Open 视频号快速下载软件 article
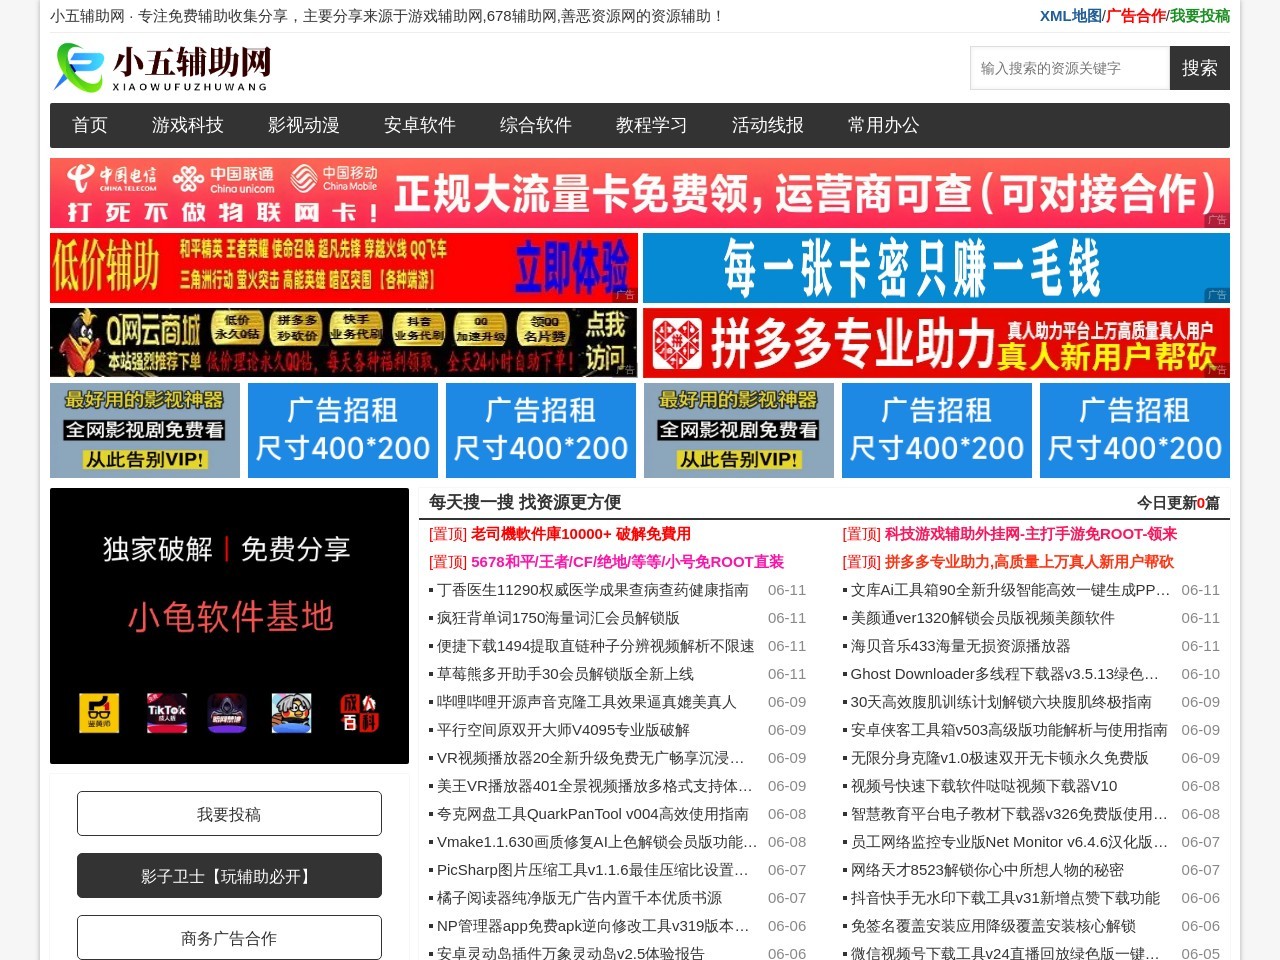This screenshot has width=1280, height=960. [x=984, y=786]
